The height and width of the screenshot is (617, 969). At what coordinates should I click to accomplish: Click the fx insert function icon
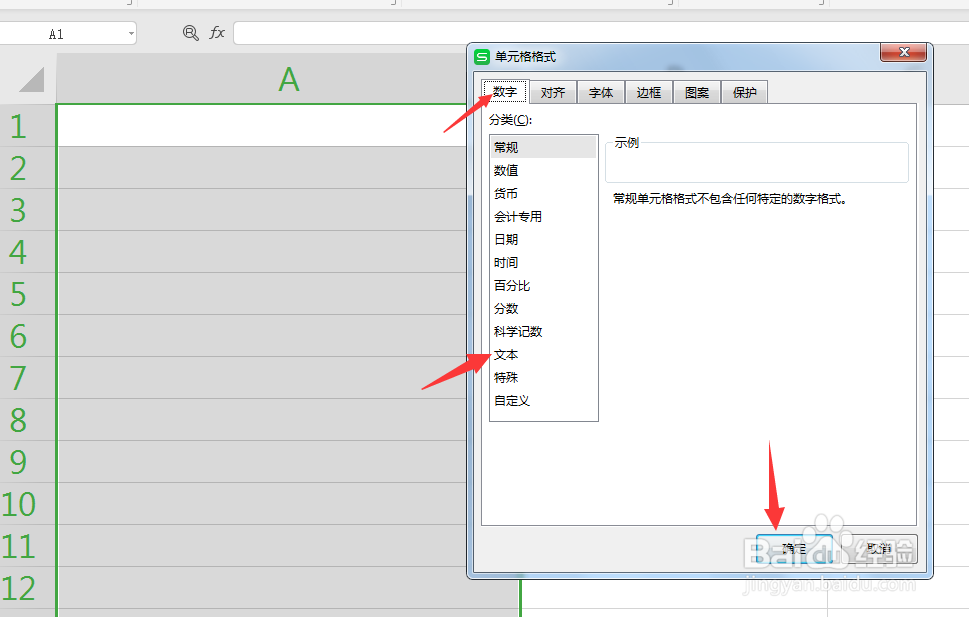tap(217, 33)
